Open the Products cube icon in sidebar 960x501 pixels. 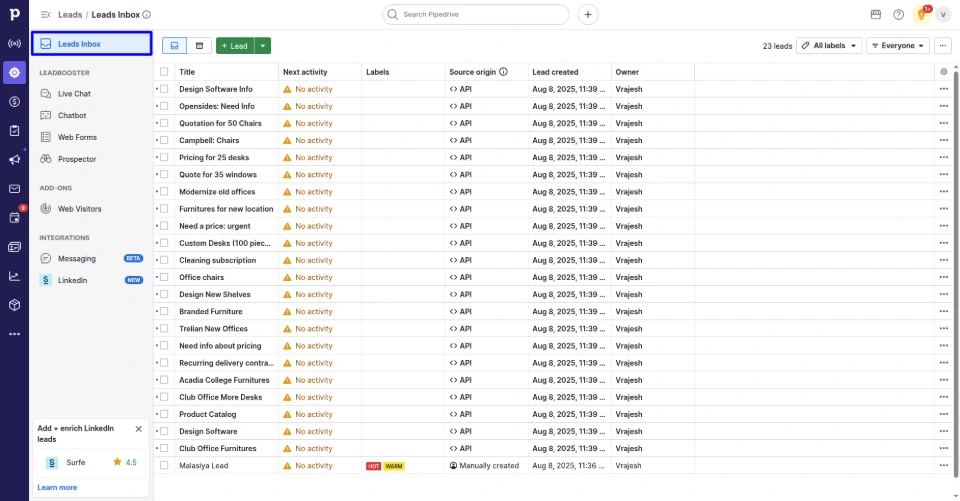pos(14,304)
